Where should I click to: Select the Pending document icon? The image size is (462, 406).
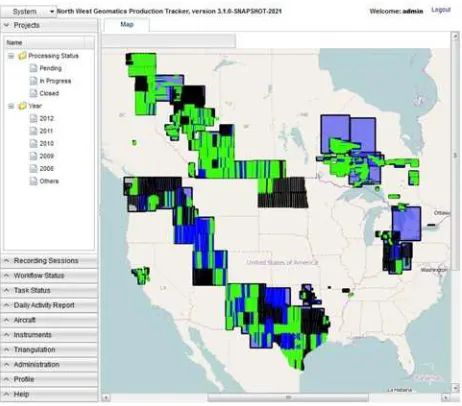(x=33, y=68)
